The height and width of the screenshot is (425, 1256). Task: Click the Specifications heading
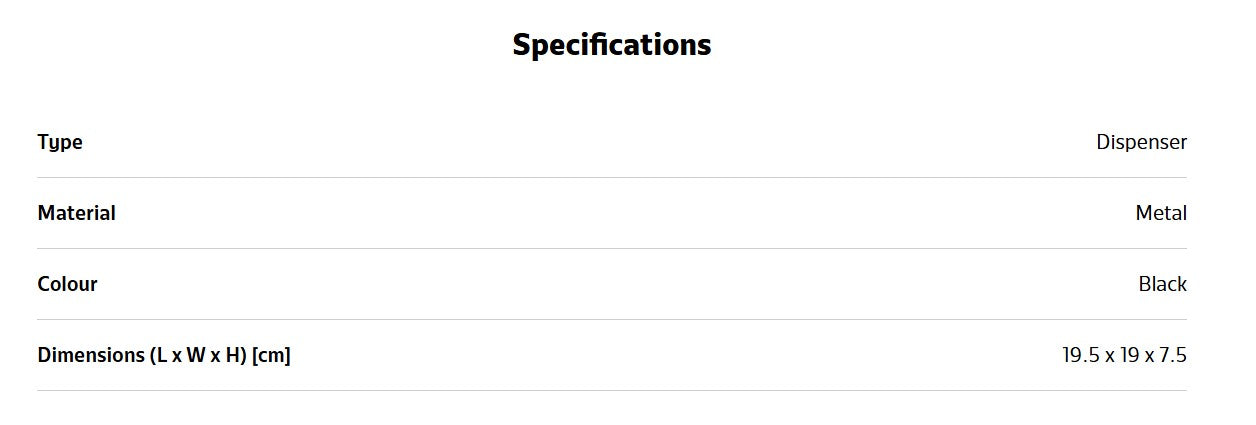611,46
